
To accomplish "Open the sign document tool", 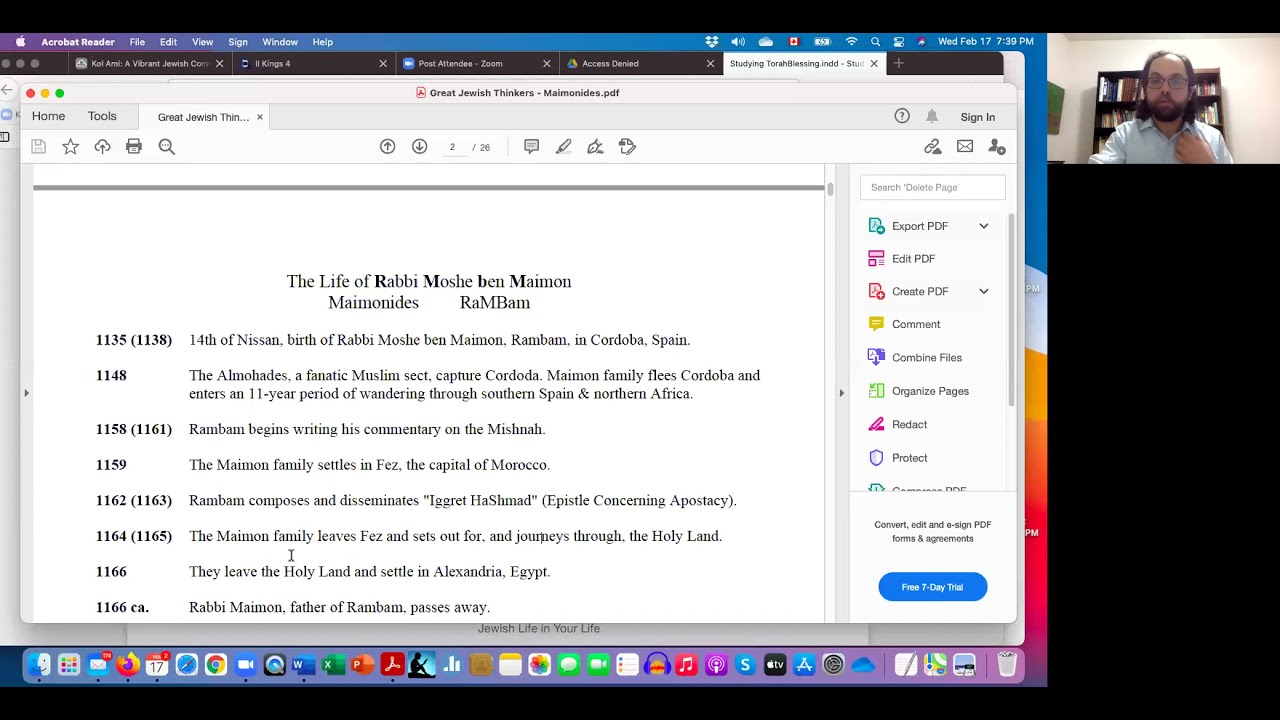I will (596, 147).
